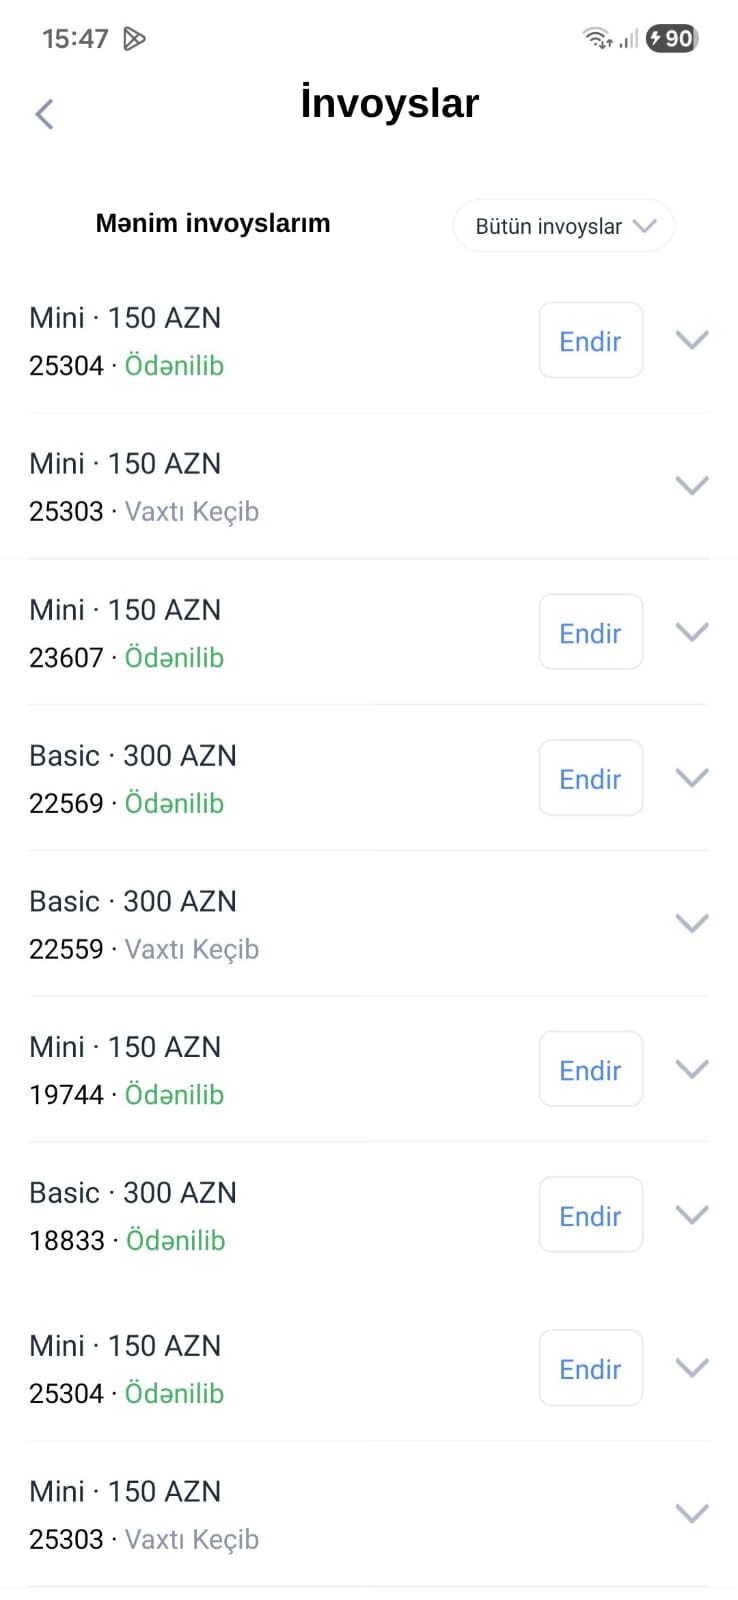This screenshot has height=1600, width=738.
Task: Tap the back arrow icon
Action: (44, 114)
